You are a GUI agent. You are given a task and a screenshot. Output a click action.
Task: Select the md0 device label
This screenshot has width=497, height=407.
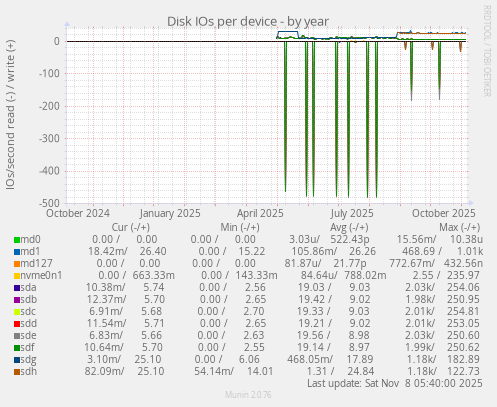tap(31, 239)
